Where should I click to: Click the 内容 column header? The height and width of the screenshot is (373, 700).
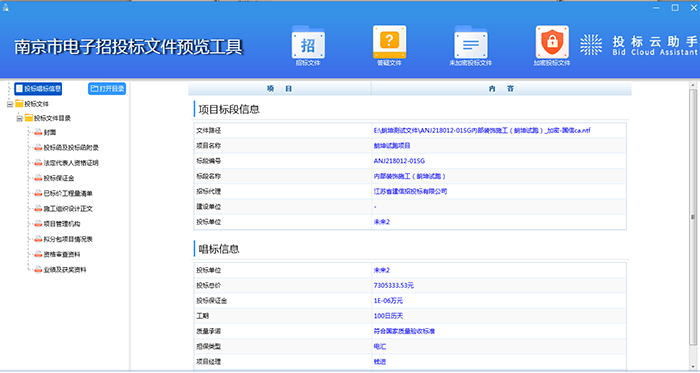click(501, 89)
